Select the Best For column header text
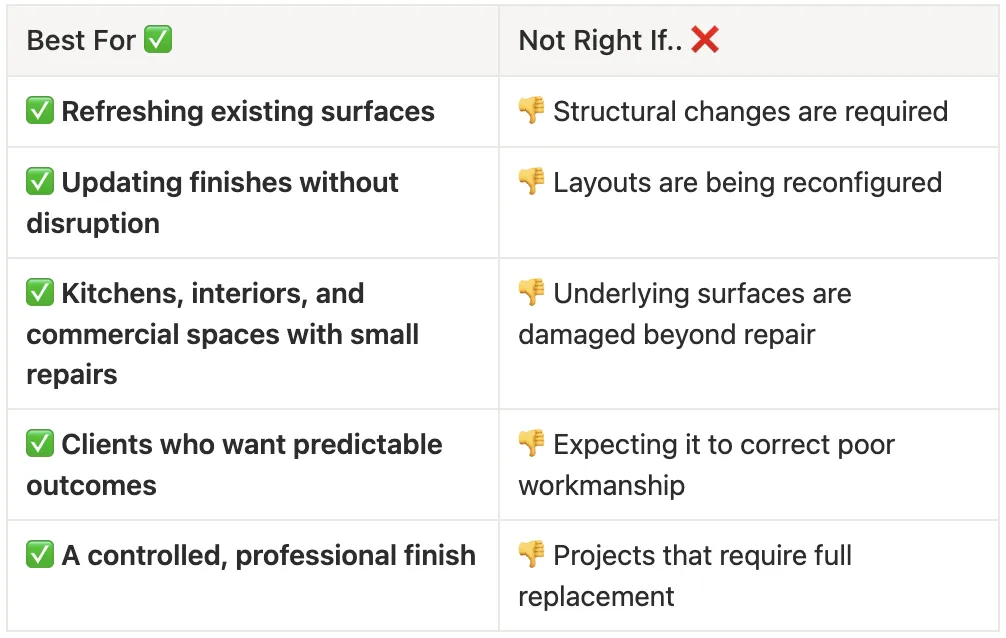 (x=82, y=41)
